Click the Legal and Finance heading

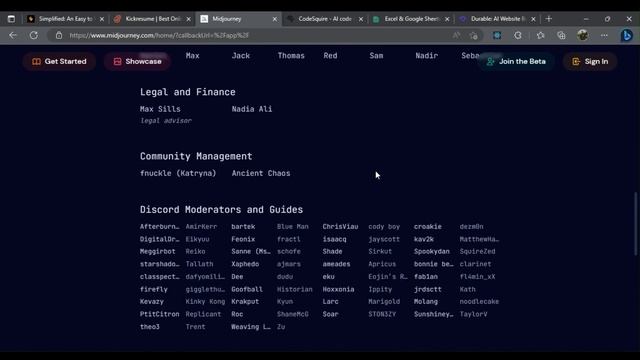coord(188,92)
